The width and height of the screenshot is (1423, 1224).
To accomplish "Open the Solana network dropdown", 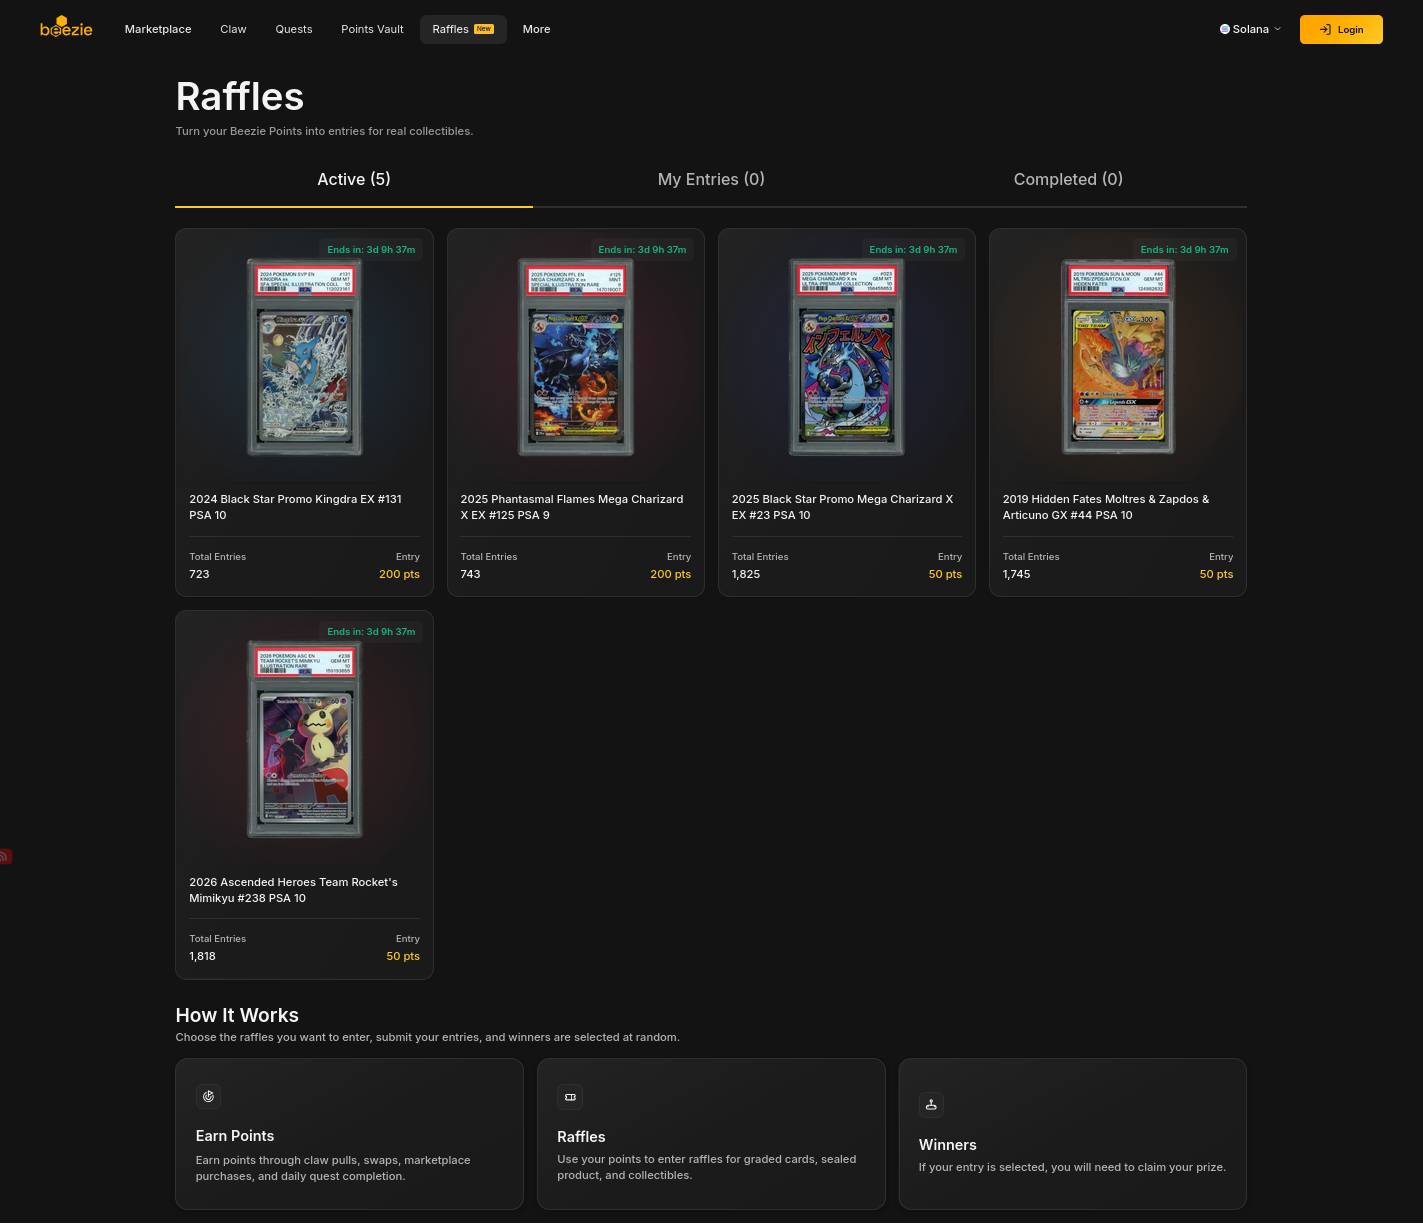I will pyautogui.click(x=1250, y=29).
